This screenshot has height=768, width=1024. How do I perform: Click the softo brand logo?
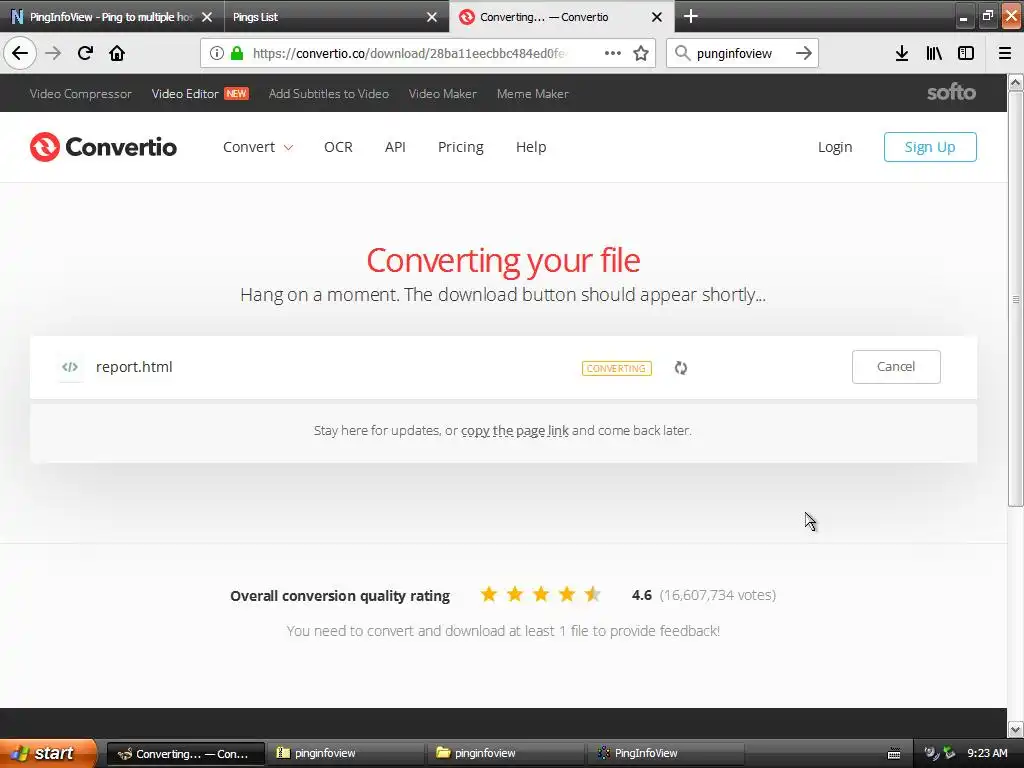pos(952,93)
